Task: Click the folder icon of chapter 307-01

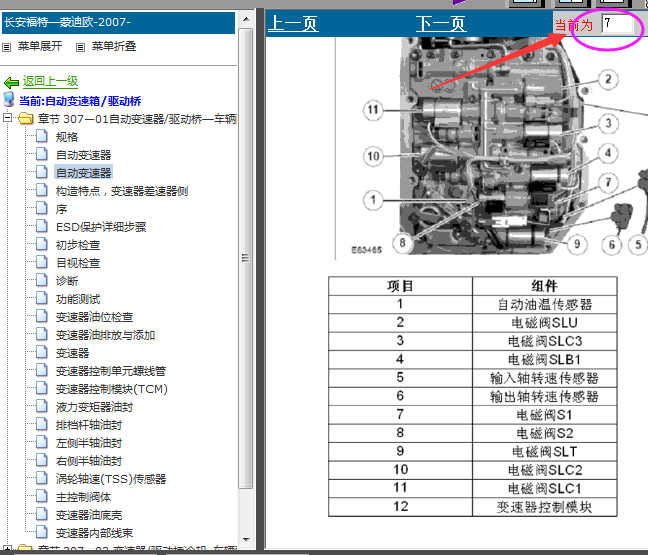Action: click(26, 119)
